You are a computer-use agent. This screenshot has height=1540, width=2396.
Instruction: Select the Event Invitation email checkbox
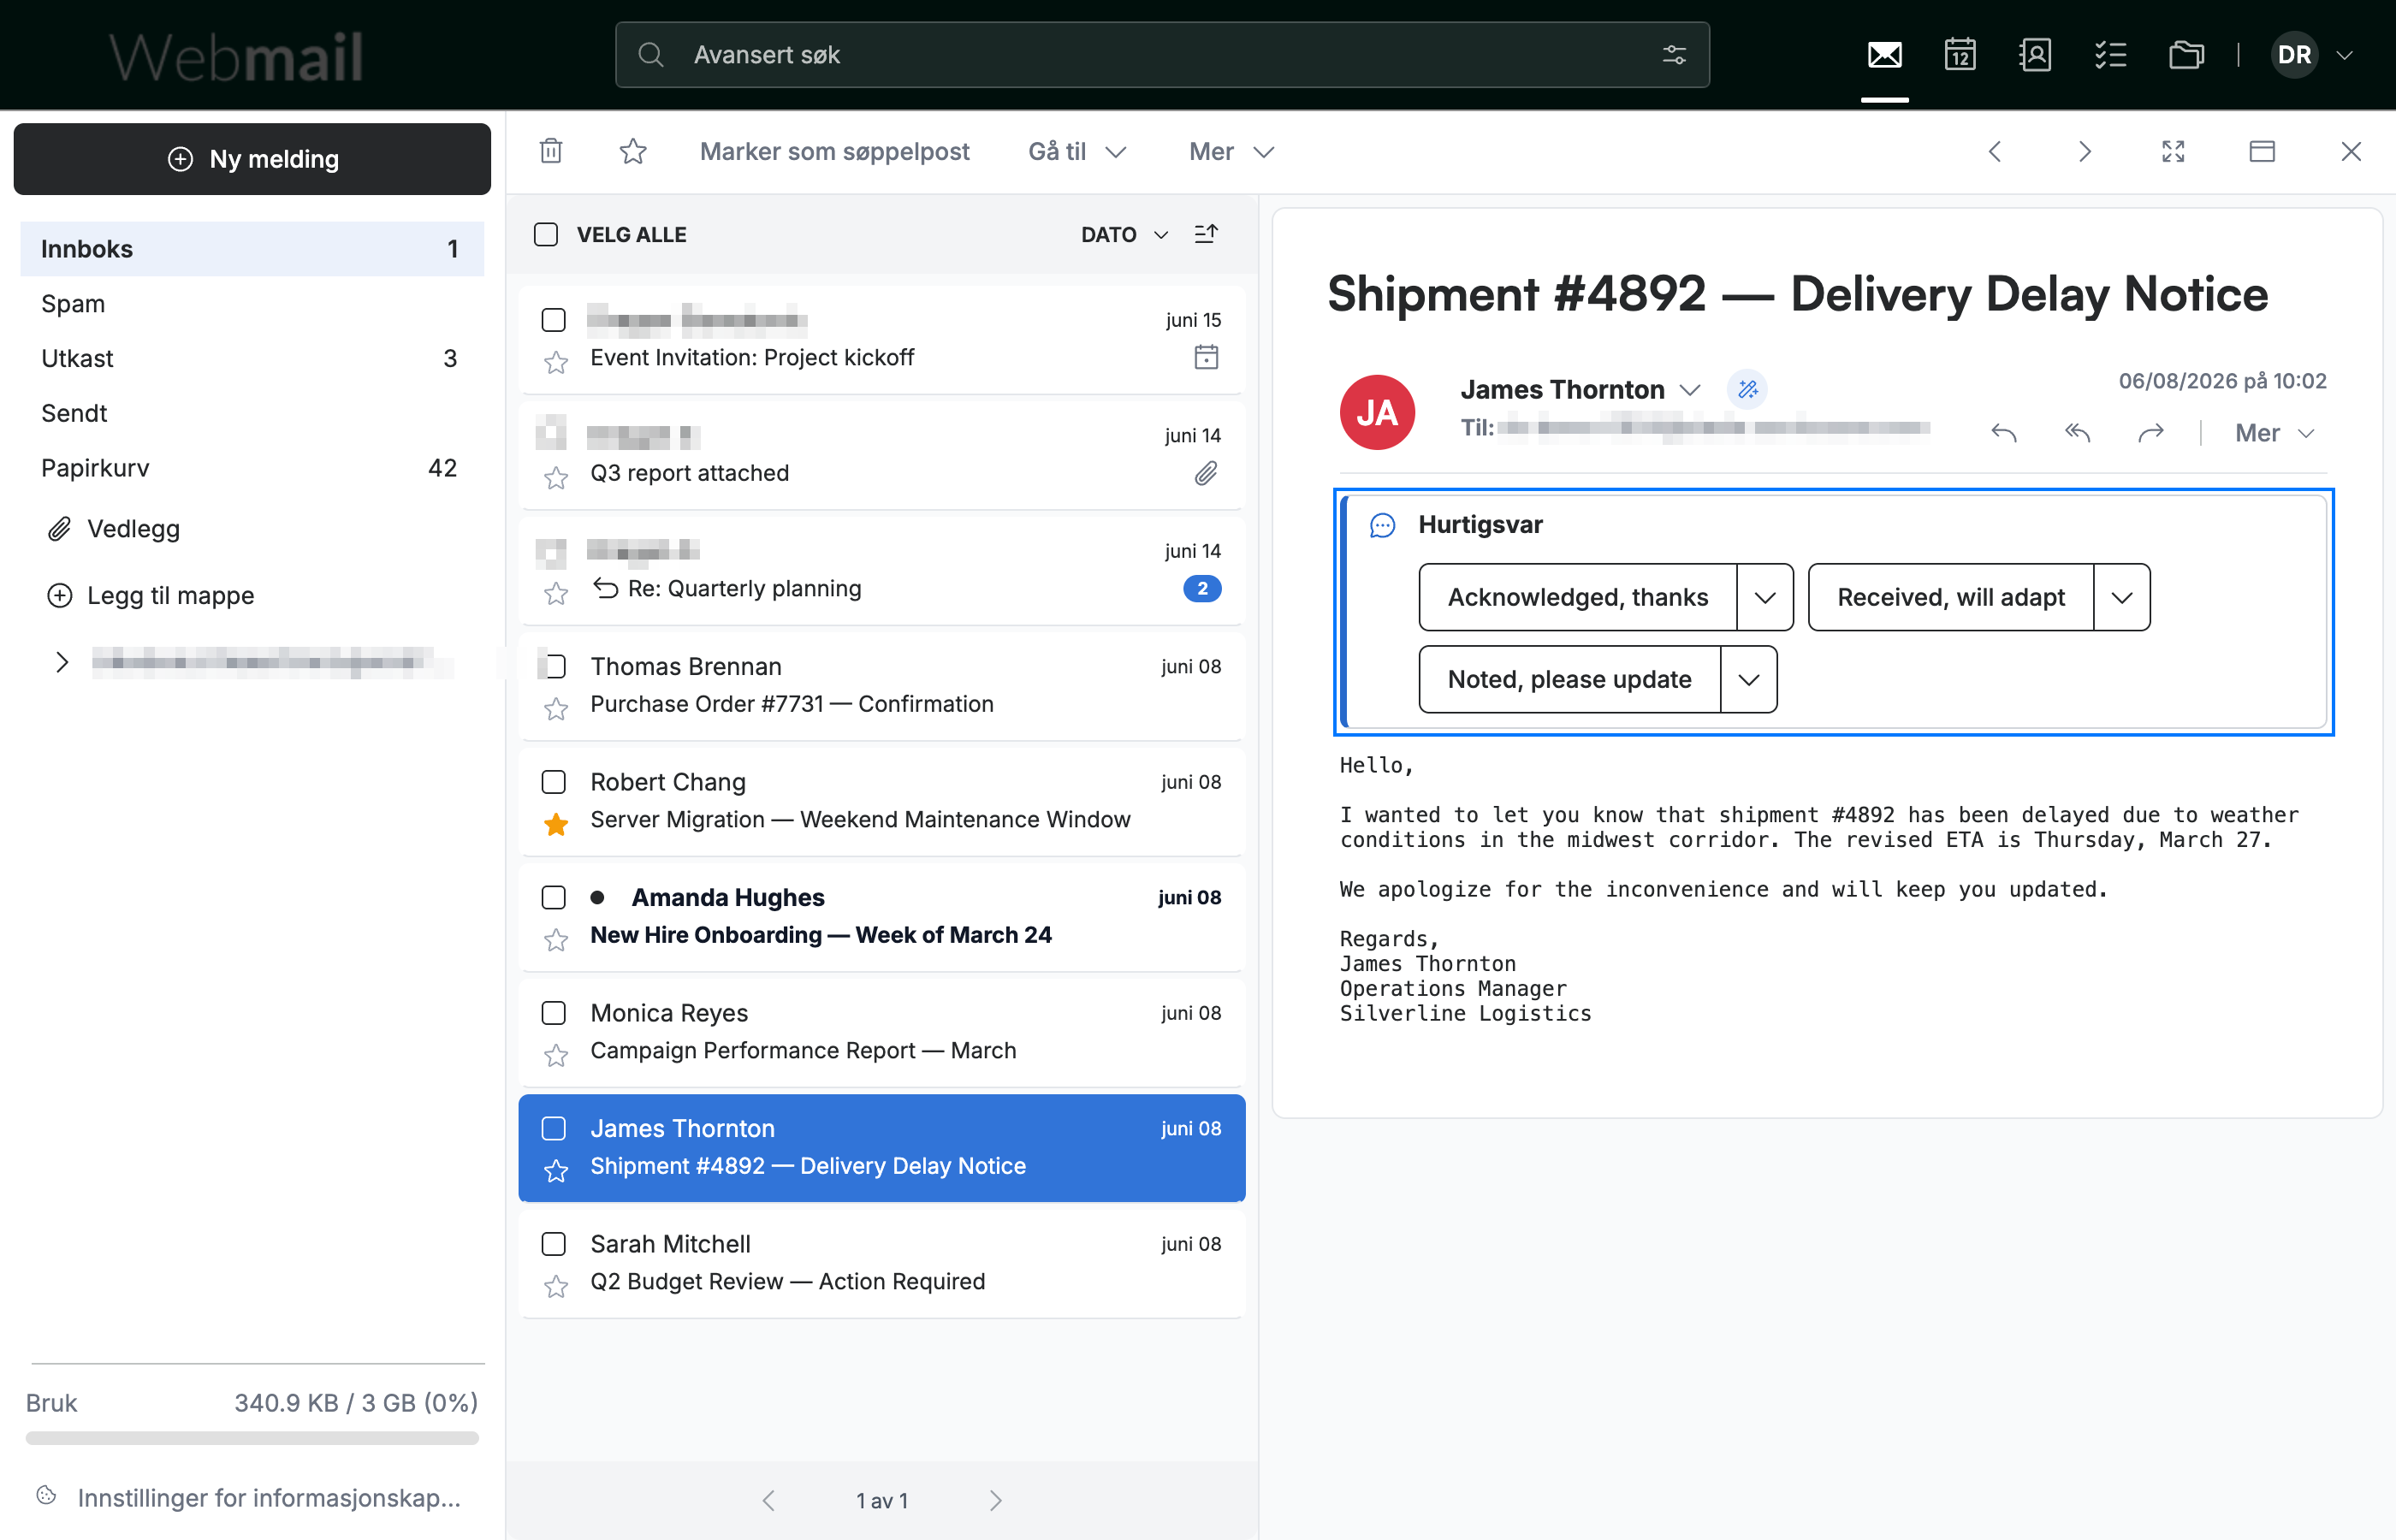click(x=553, y=320)
